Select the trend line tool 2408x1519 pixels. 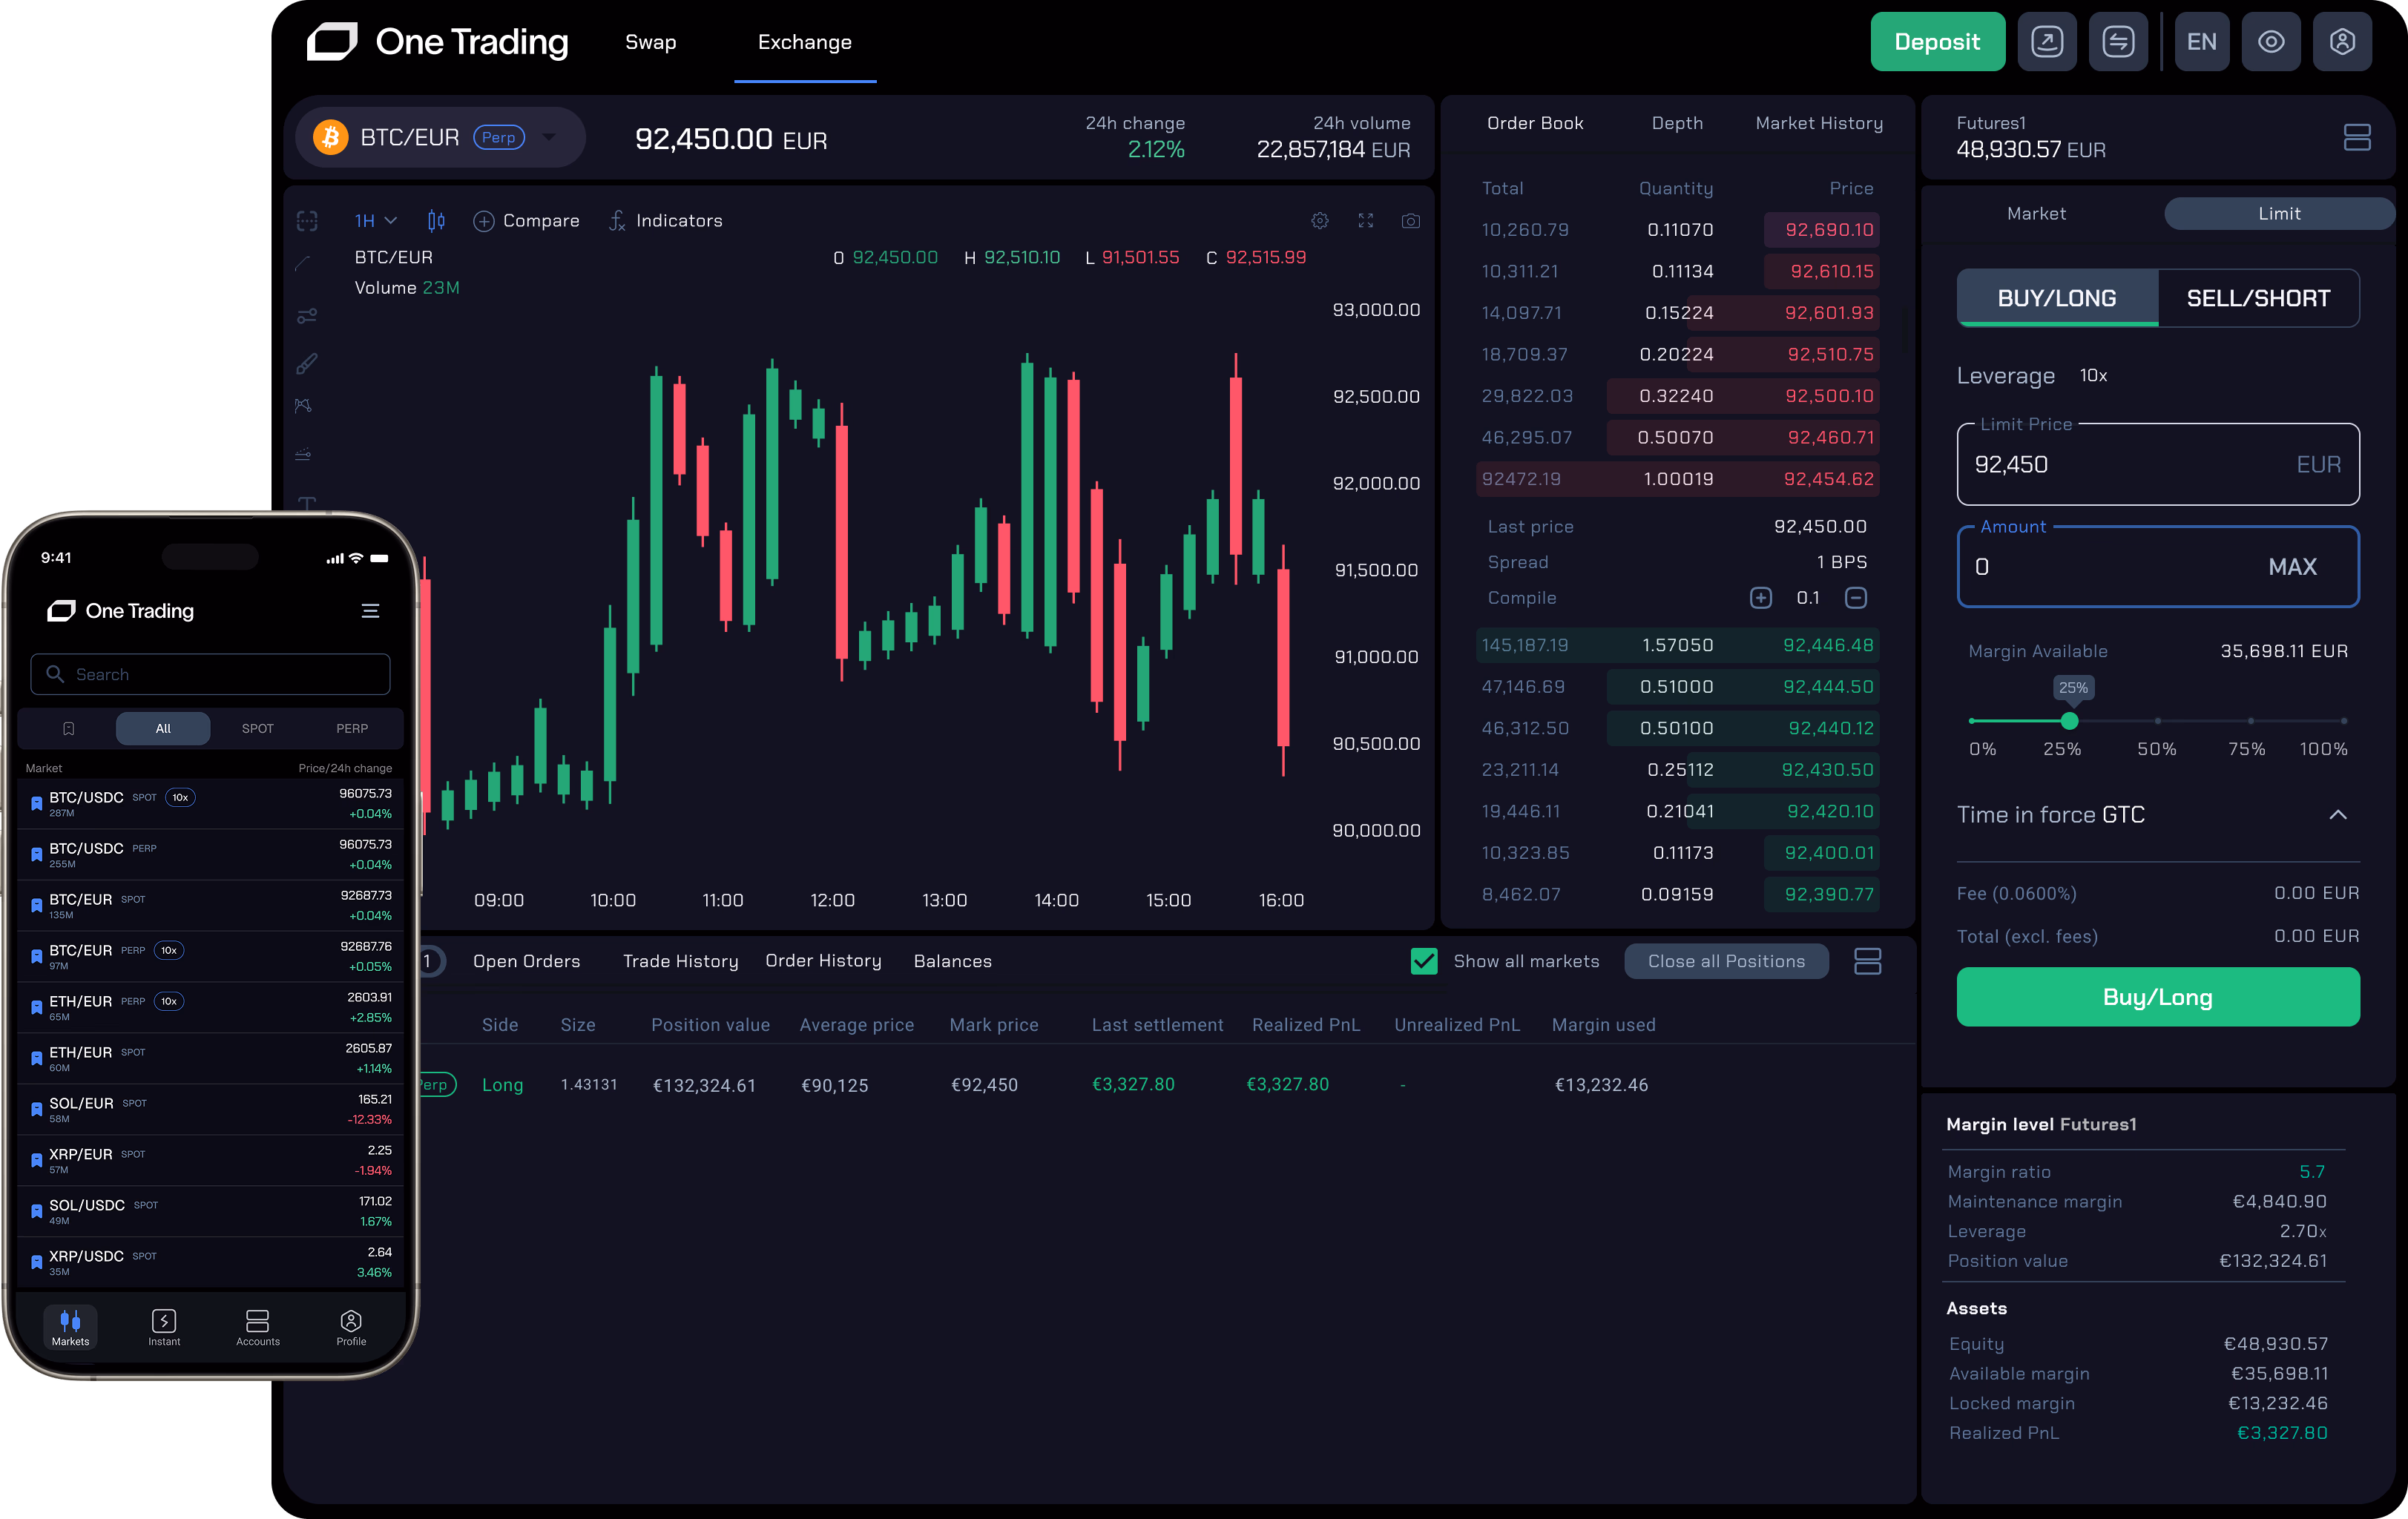pos(306,263)
